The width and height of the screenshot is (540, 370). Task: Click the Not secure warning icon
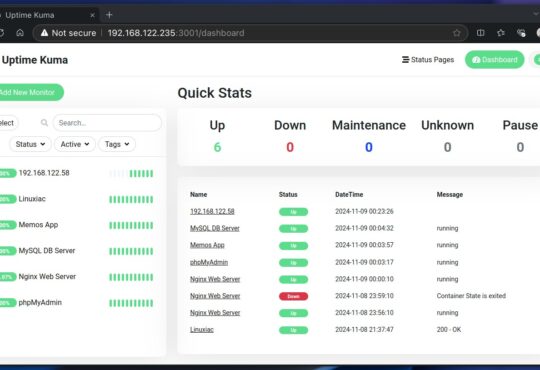pos(44,33)
